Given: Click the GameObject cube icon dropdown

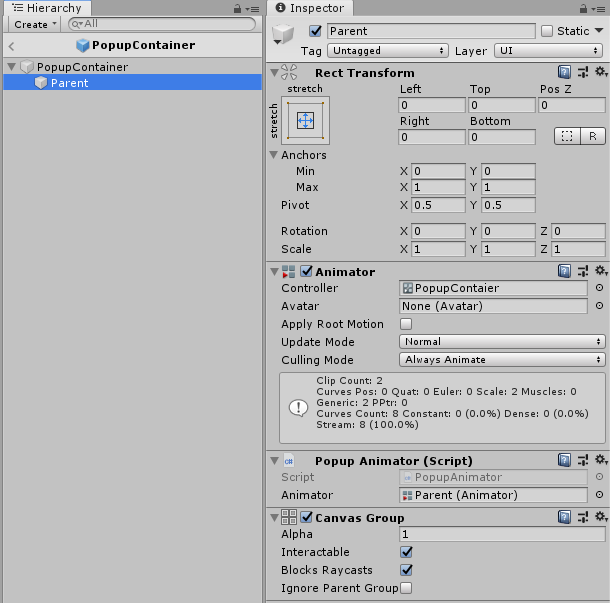Looking at the screenshot, I should click(283, 35).
